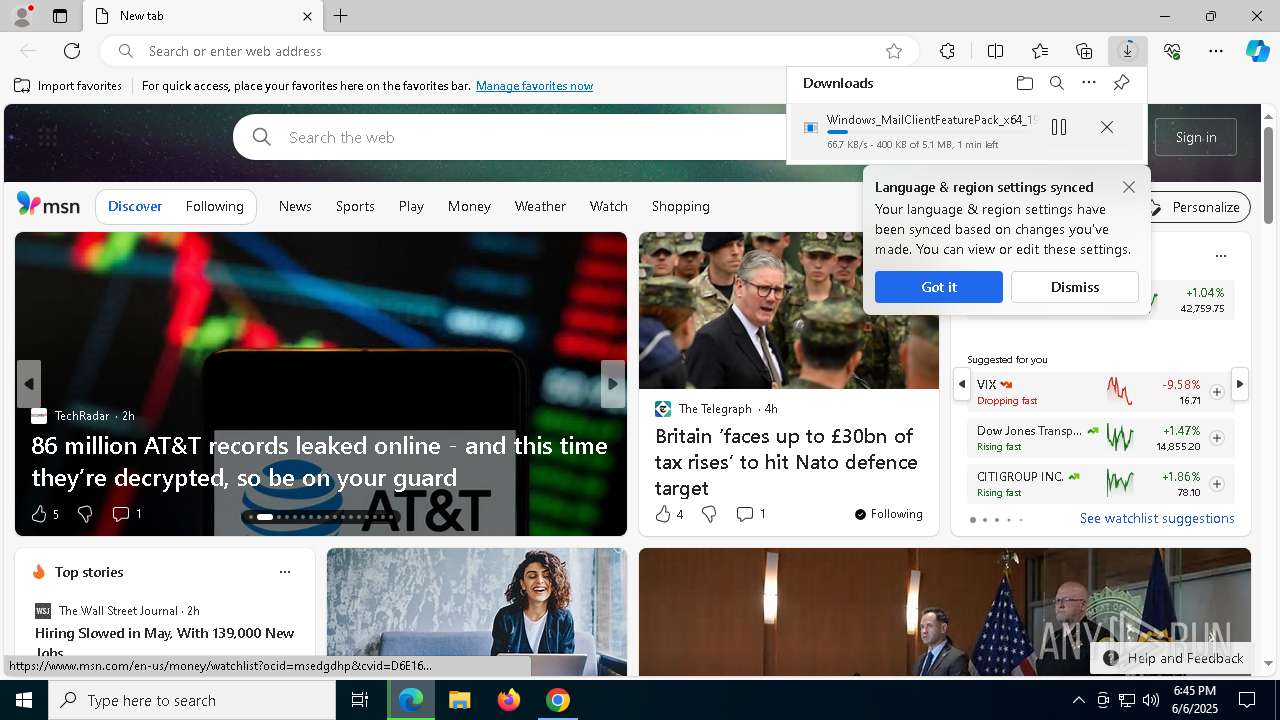
Task: Go to previous carousel story arrow
Action: click(x=29, y=384)
